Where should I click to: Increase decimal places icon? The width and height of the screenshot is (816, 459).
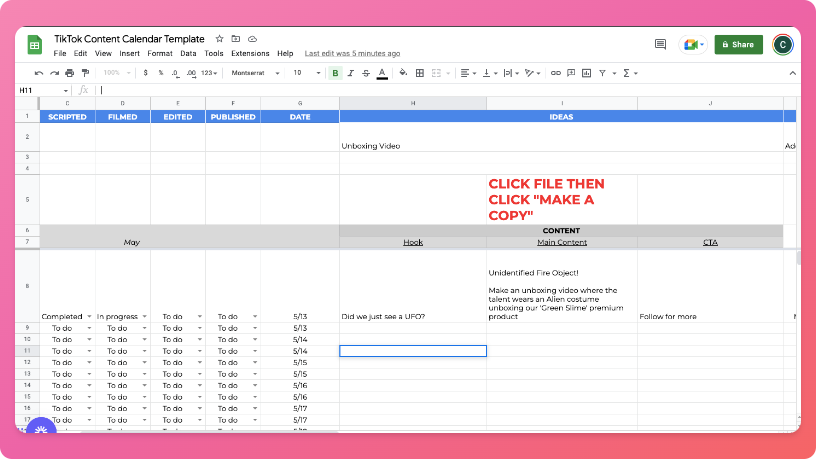pos(192,73)
